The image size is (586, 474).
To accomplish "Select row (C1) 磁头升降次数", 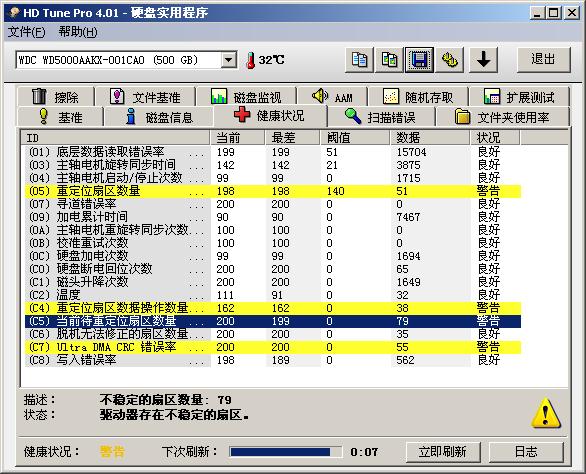I will (273, 282).
